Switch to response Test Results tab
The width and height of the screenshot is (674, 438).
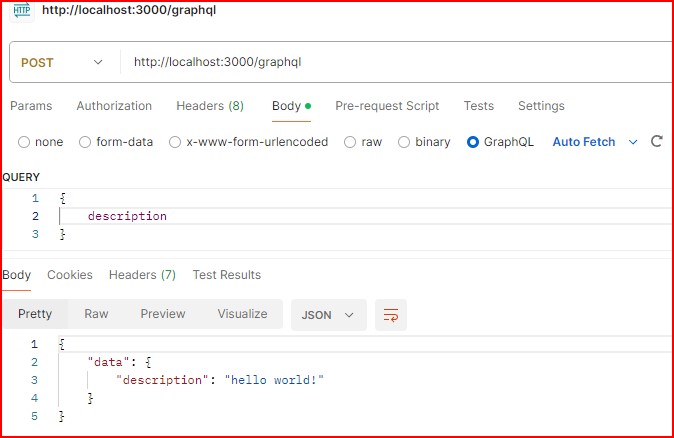point(226,275)
